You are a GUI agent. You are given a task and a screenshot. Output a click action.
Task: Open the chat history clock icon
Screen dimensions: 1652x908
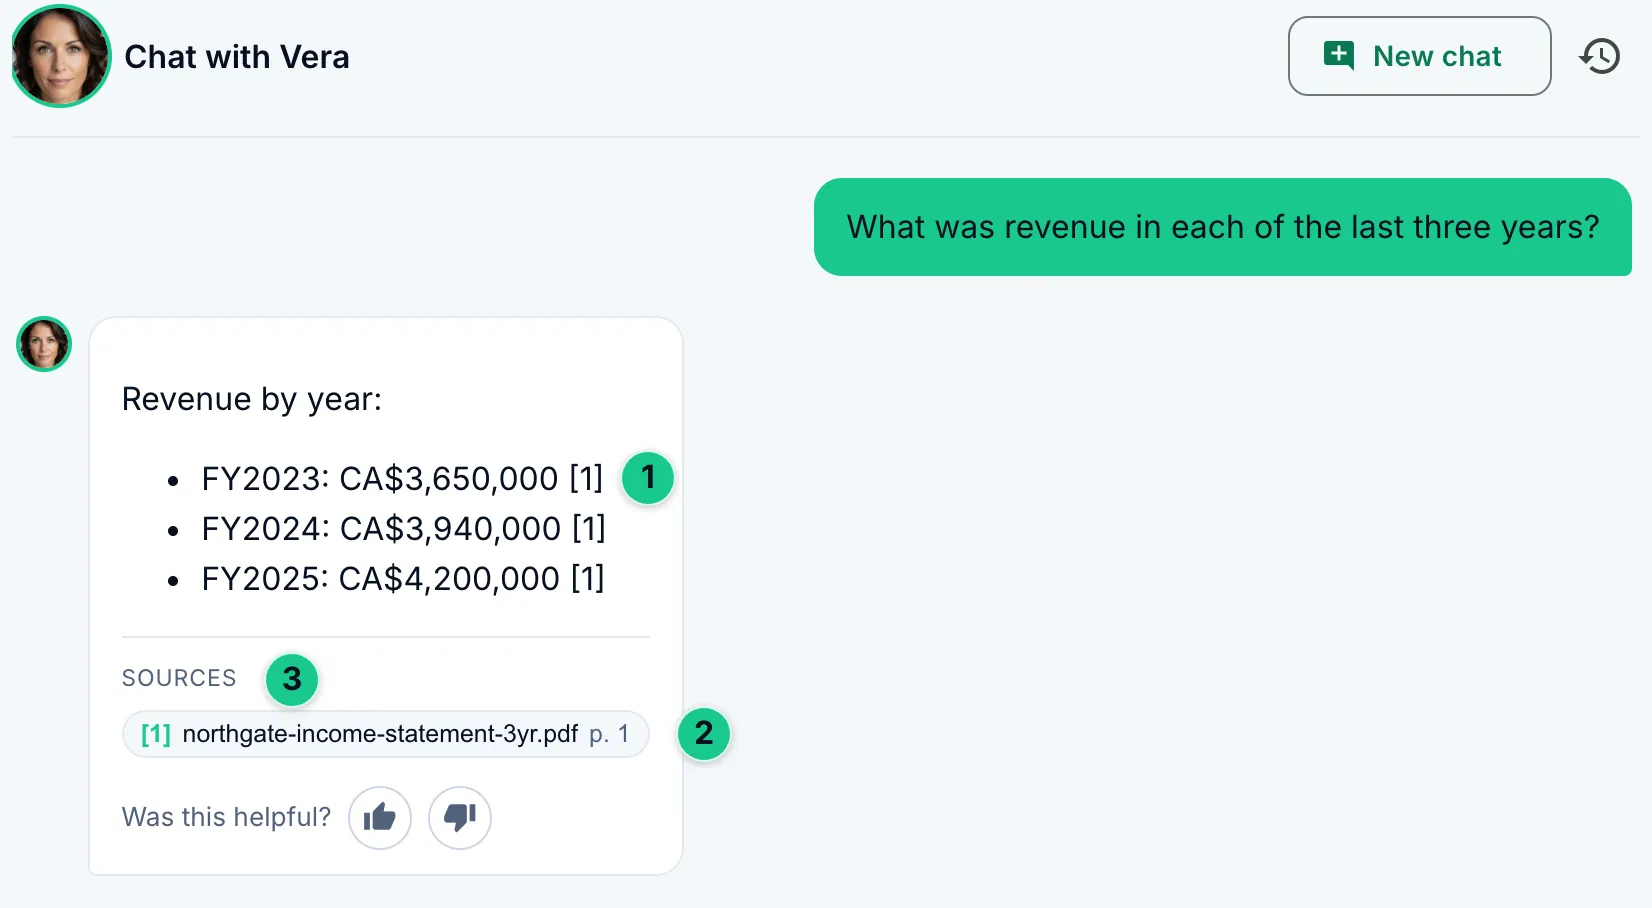pos(1600,56)
